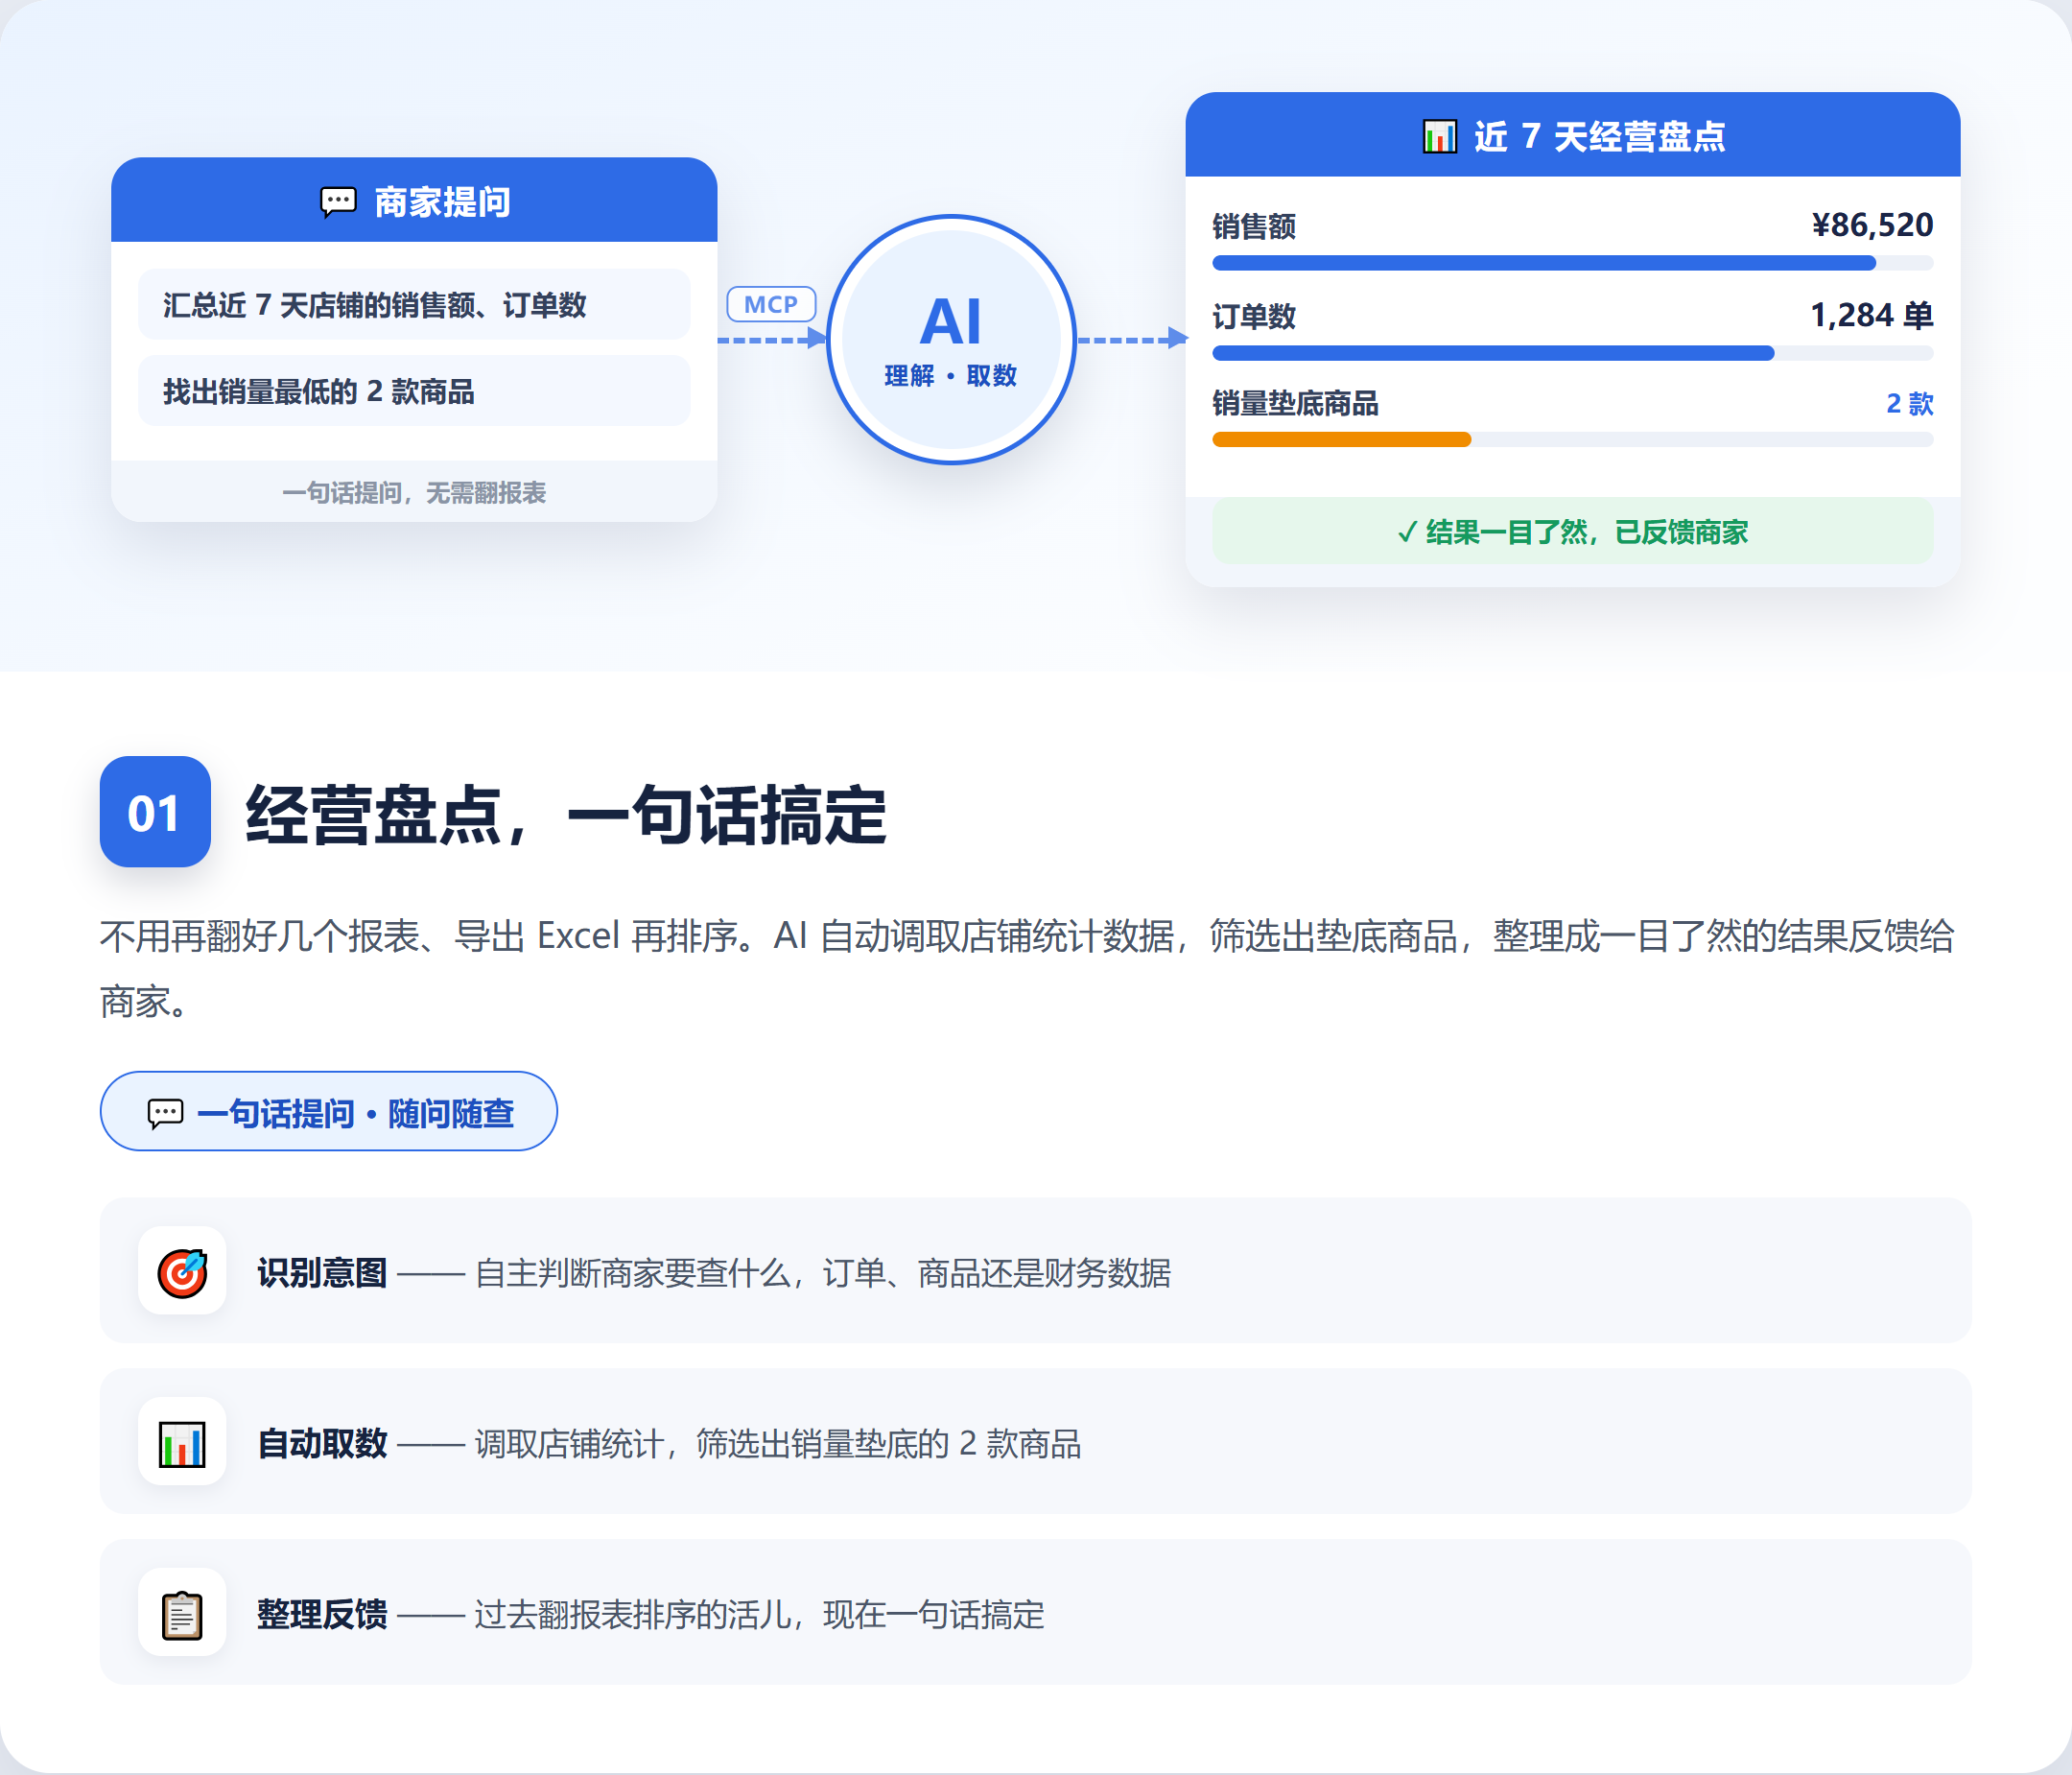2072x1775 pixels.
Task: Click the blue 销售额 progress bar
Action: [x=1544, y=263]
